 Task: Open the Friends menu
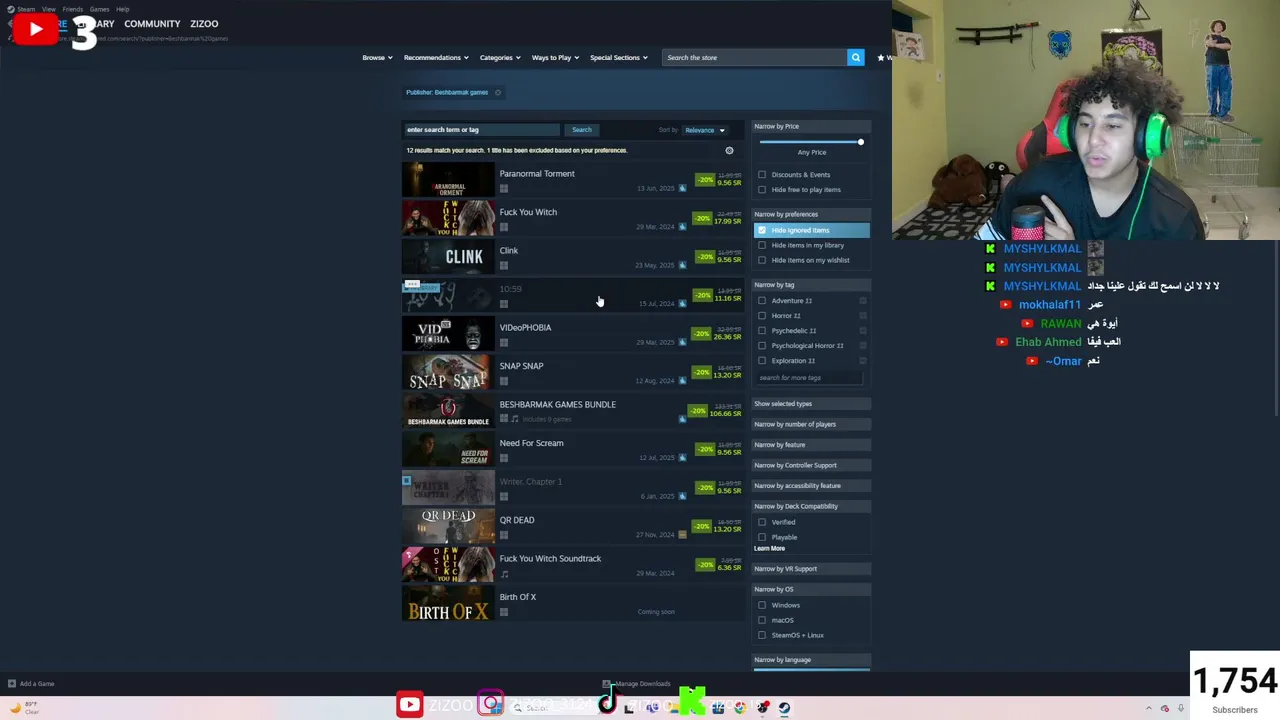72,9
